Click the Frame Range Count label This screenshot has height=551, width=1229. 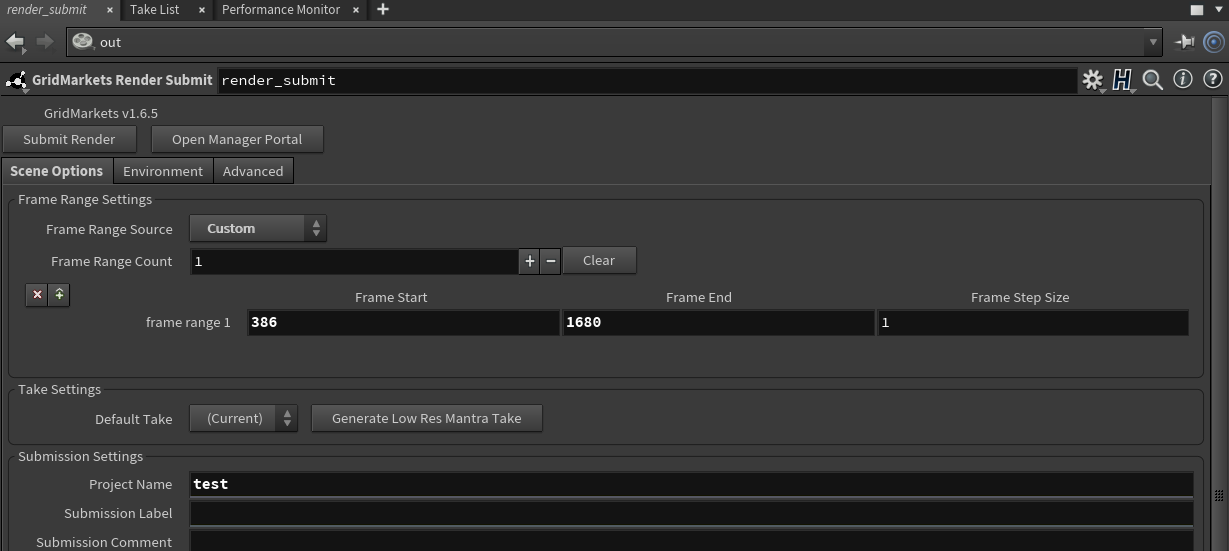[x=112, y=261]
